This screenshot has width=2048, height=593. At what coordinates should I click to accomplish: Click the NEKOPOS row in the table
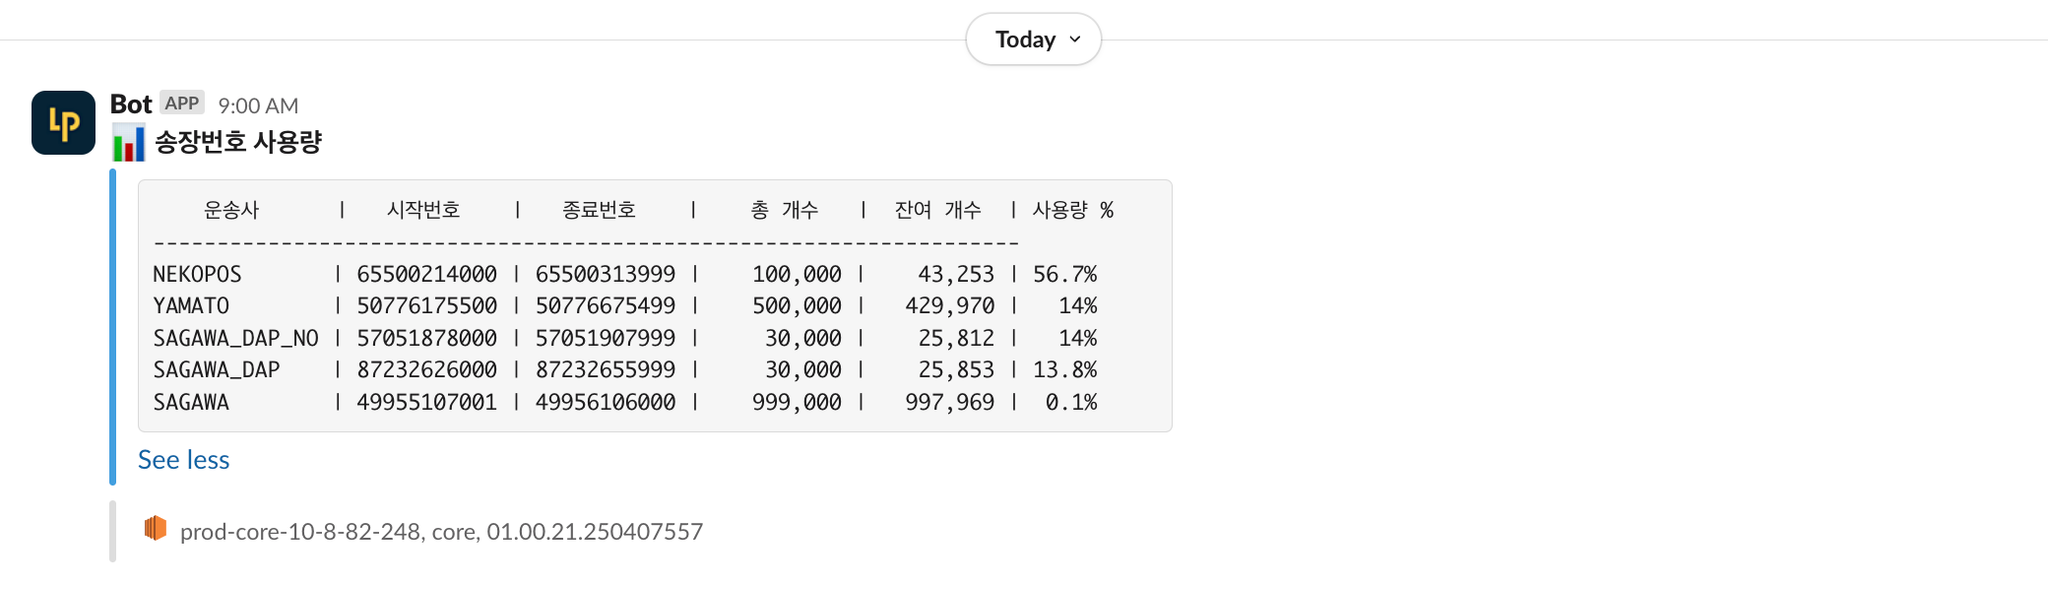(625, 274)
